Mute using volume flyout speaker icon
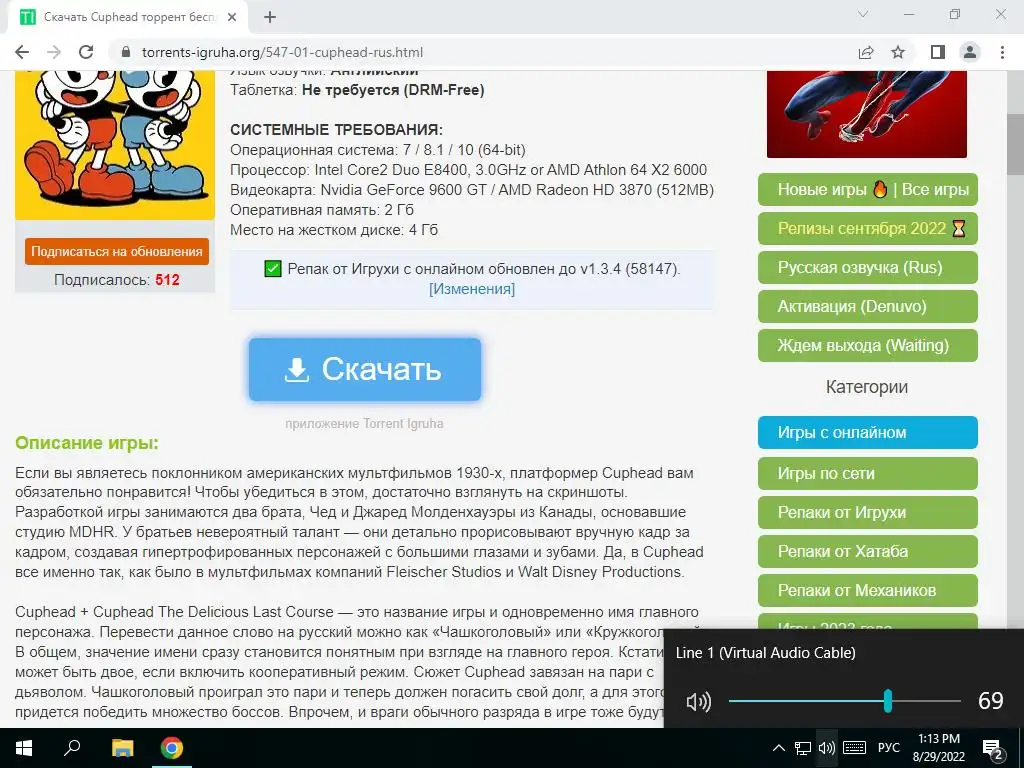The width and height of the screenshot is (1024, 768). (x=698, y=702)
